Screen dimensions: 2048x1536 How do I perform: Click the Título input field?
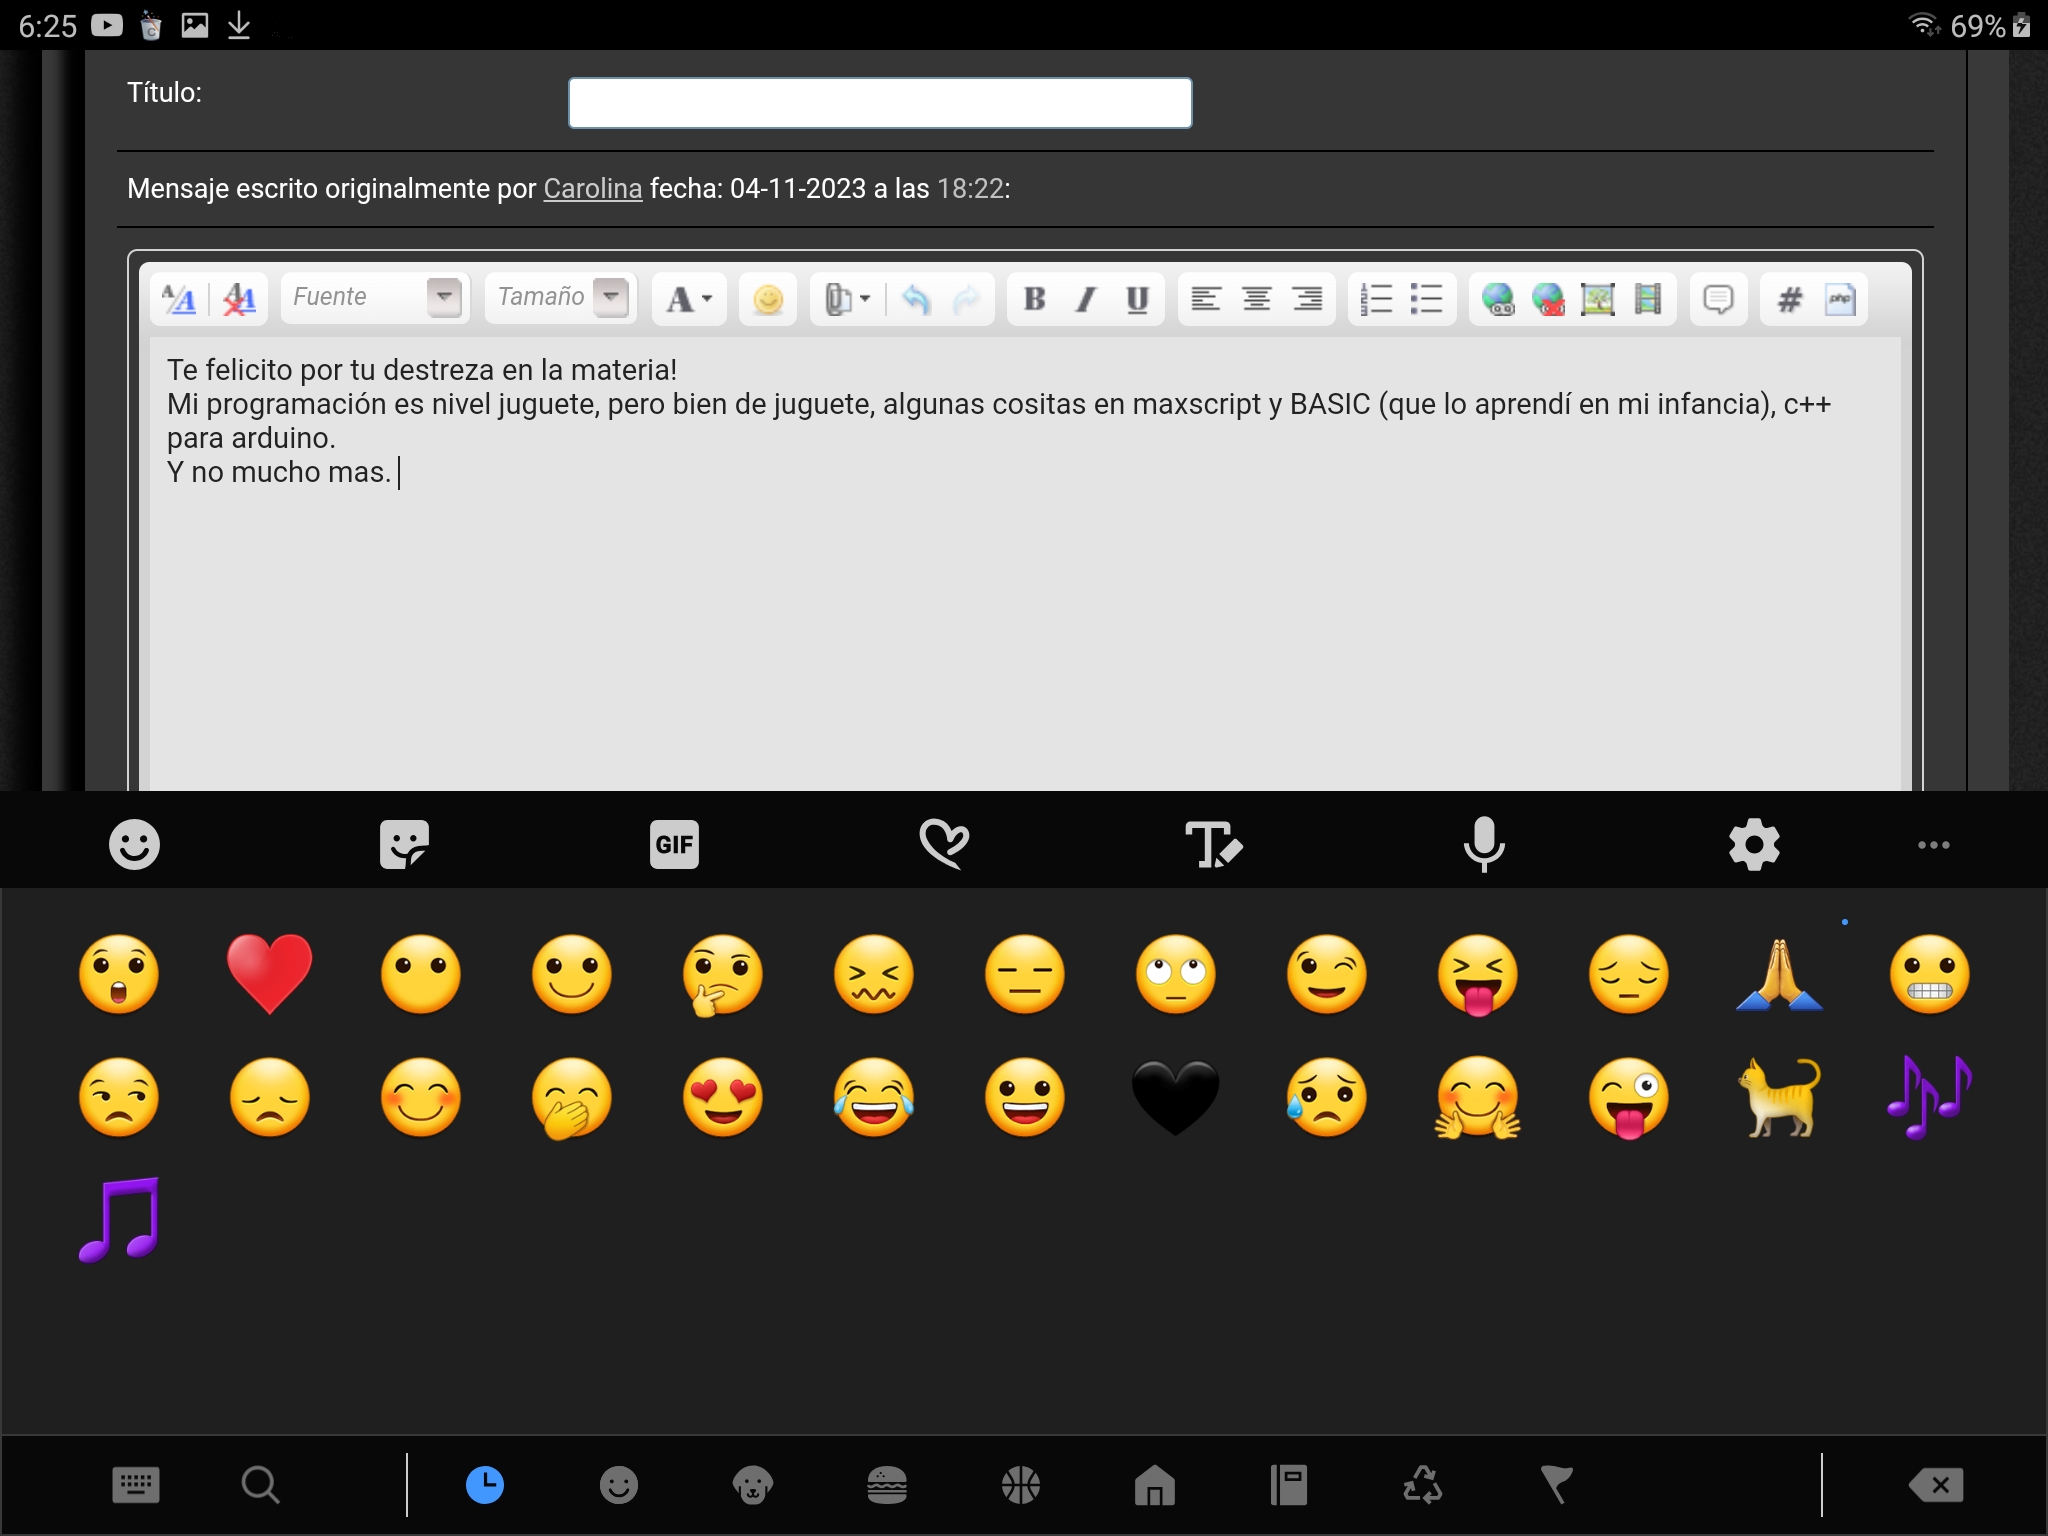[x=879, y=103]
